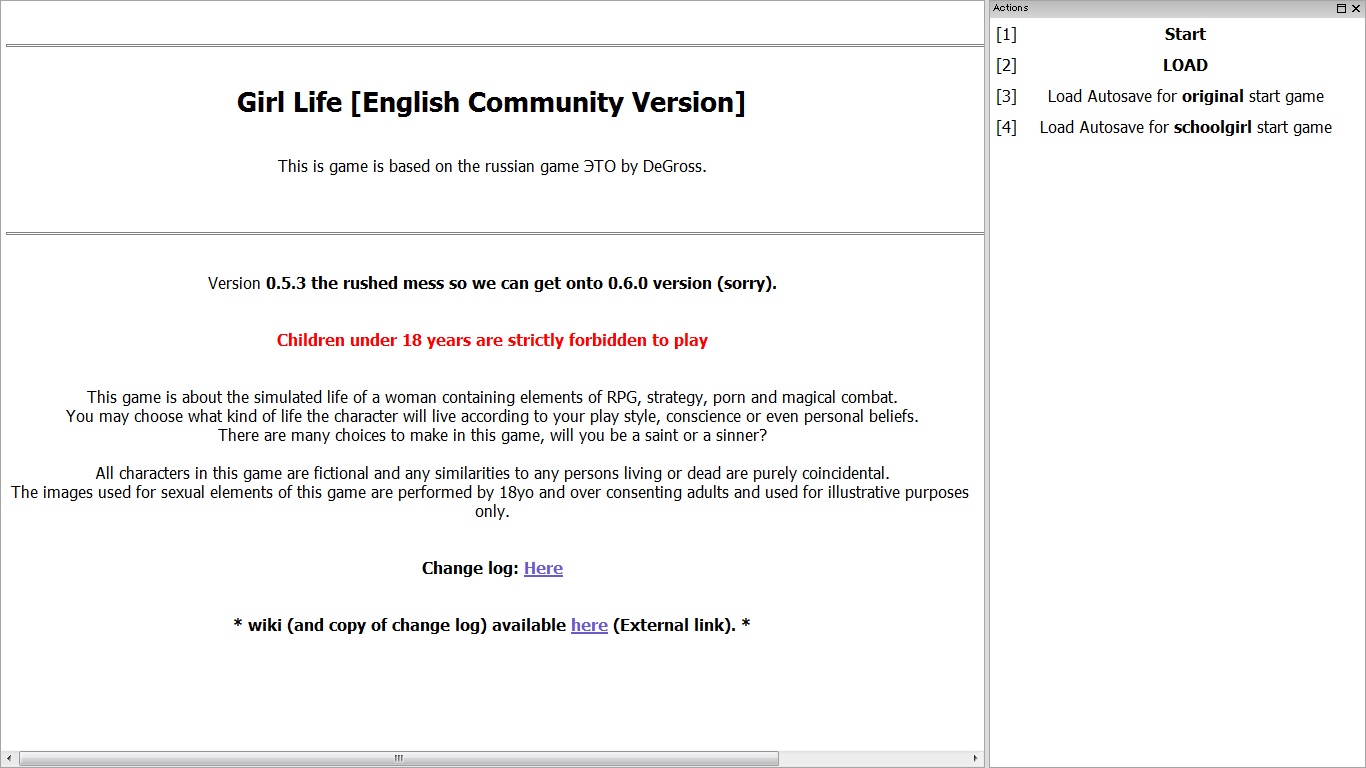1366x768 pixels.
Task: Click the [4] shortcut number
Action: [x=1006, y=127]
